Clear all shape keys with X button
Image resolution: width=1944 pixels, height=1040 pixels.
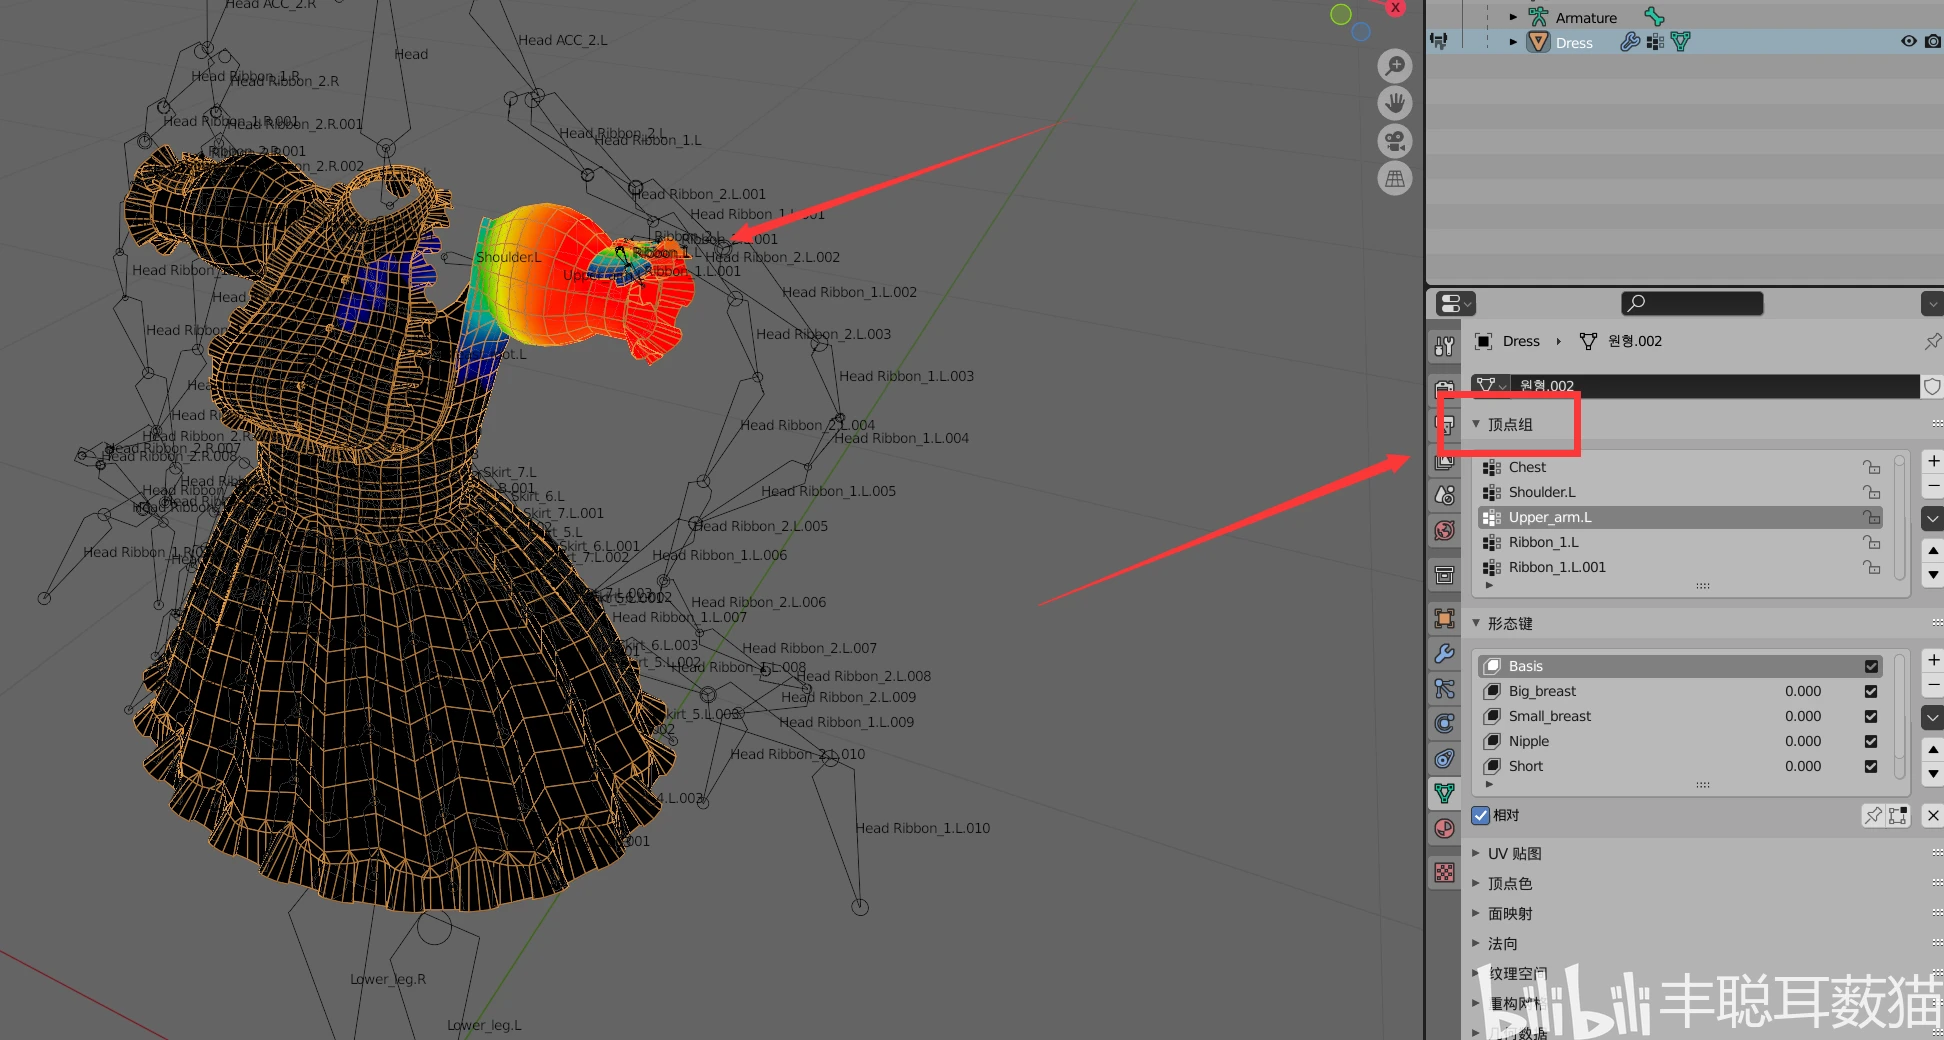[x=1933, y=816]
